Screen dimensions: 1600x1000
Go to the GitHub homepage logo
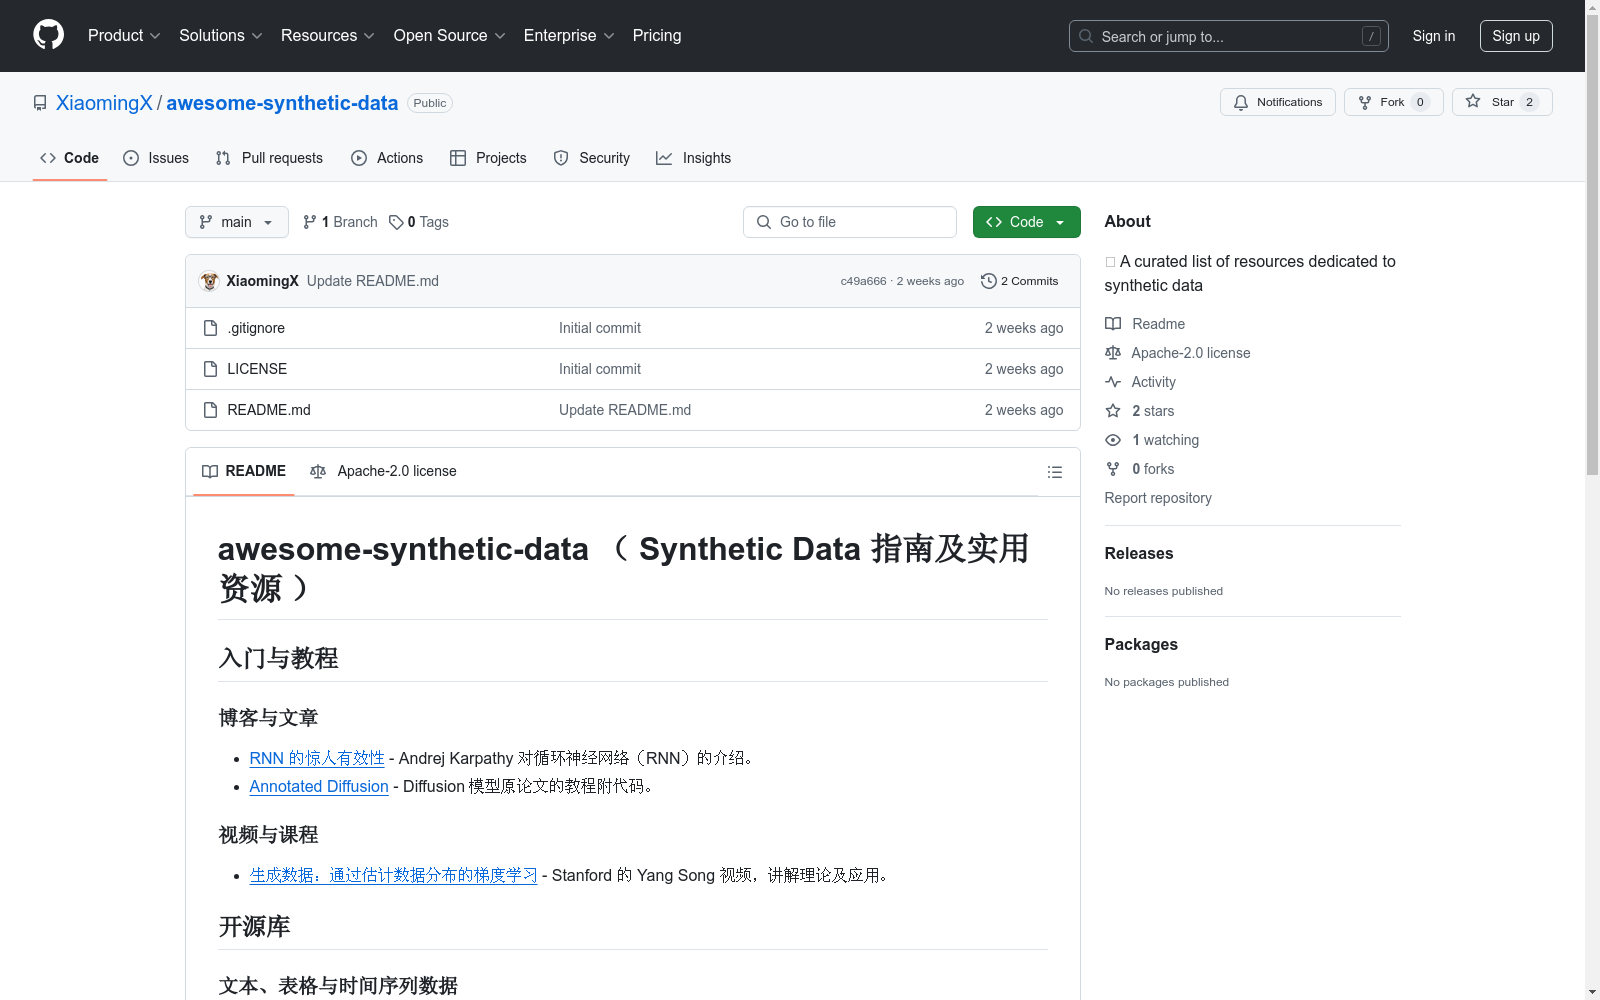[48, 35]
